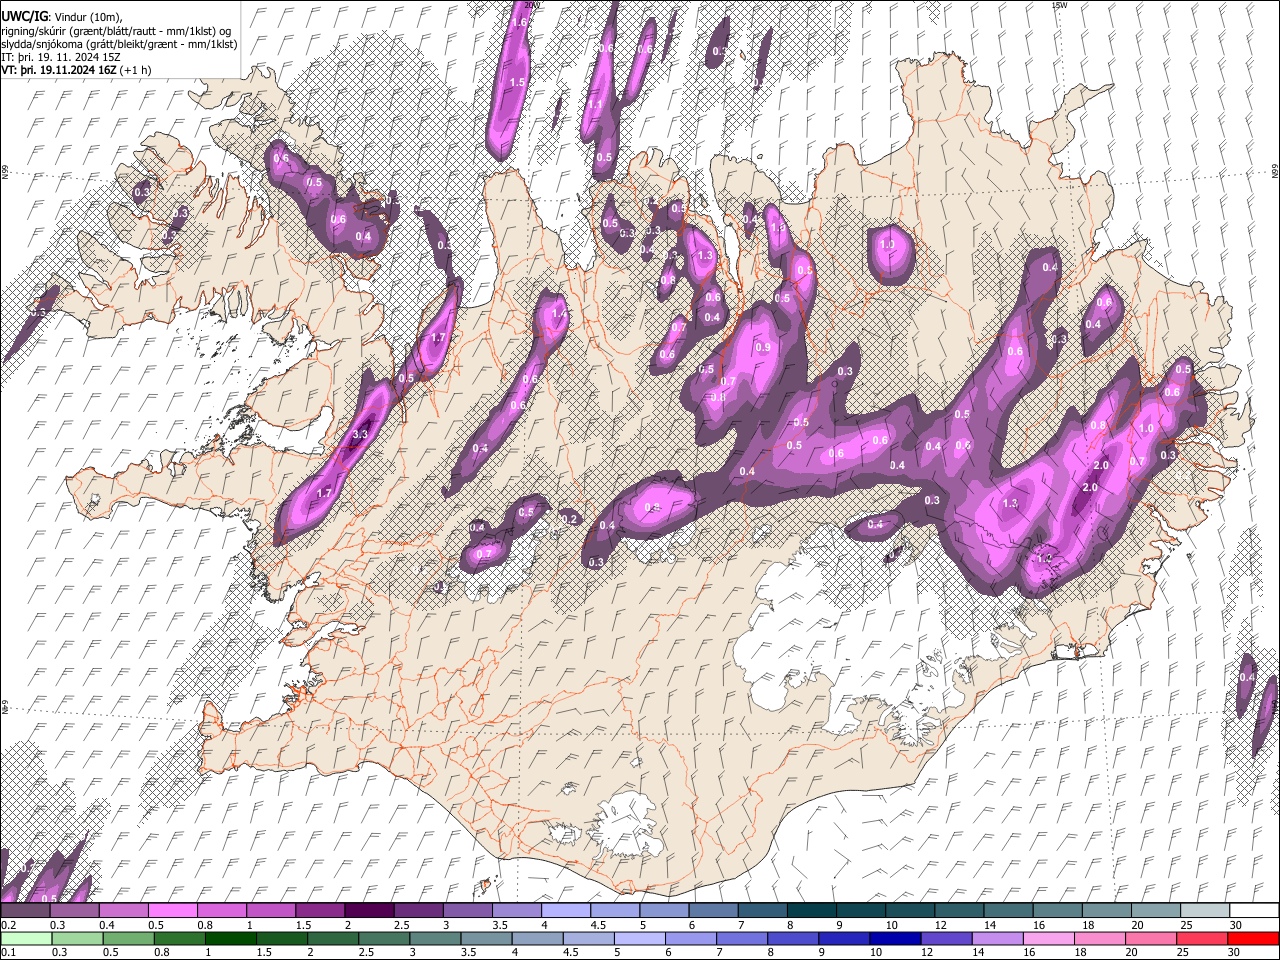Click the '1.4' precipitation value on the map

559,313
